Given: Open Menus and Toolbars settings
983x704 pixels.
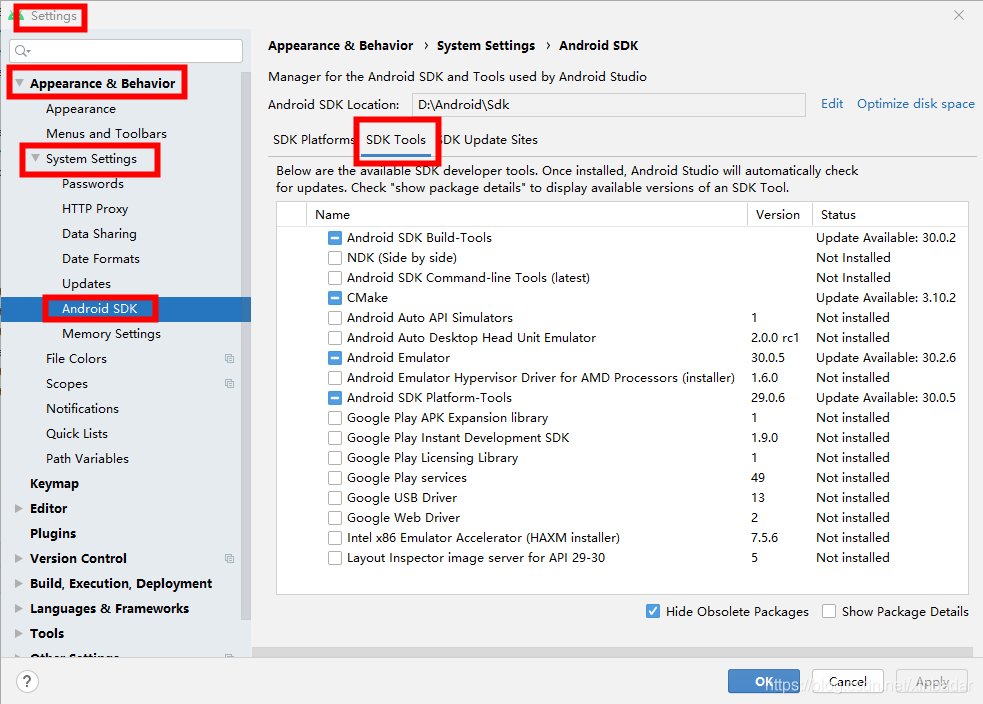Looking at the screenshot, I should [x=107, y=134].
